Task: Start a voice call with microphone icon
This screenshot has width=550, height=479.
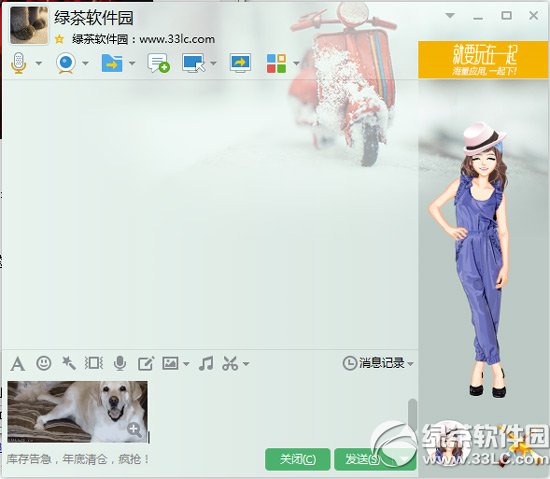Action: [19, 63]
